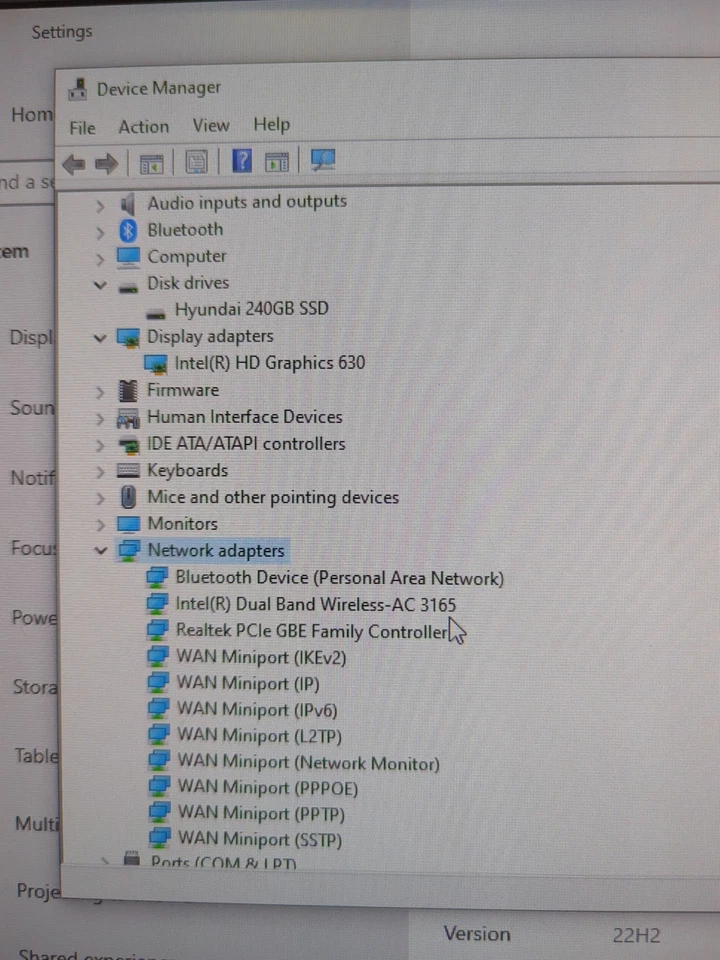Expand the Computer category chevron
The image size is (720, 960).
[100, 260]
